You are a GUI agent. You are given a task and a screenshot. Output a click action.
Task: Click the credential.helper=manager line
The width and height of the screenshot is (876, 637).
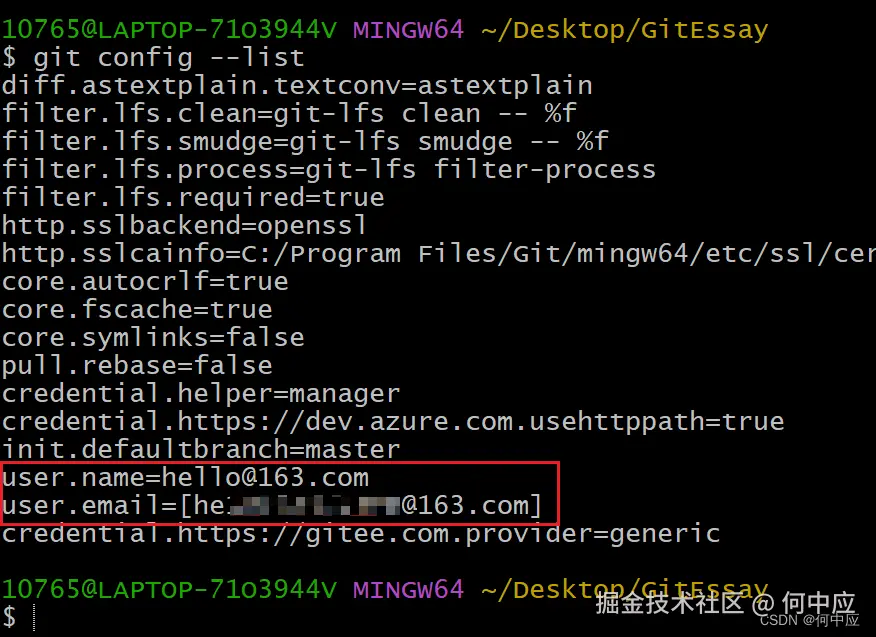click(x=201, y=394)
